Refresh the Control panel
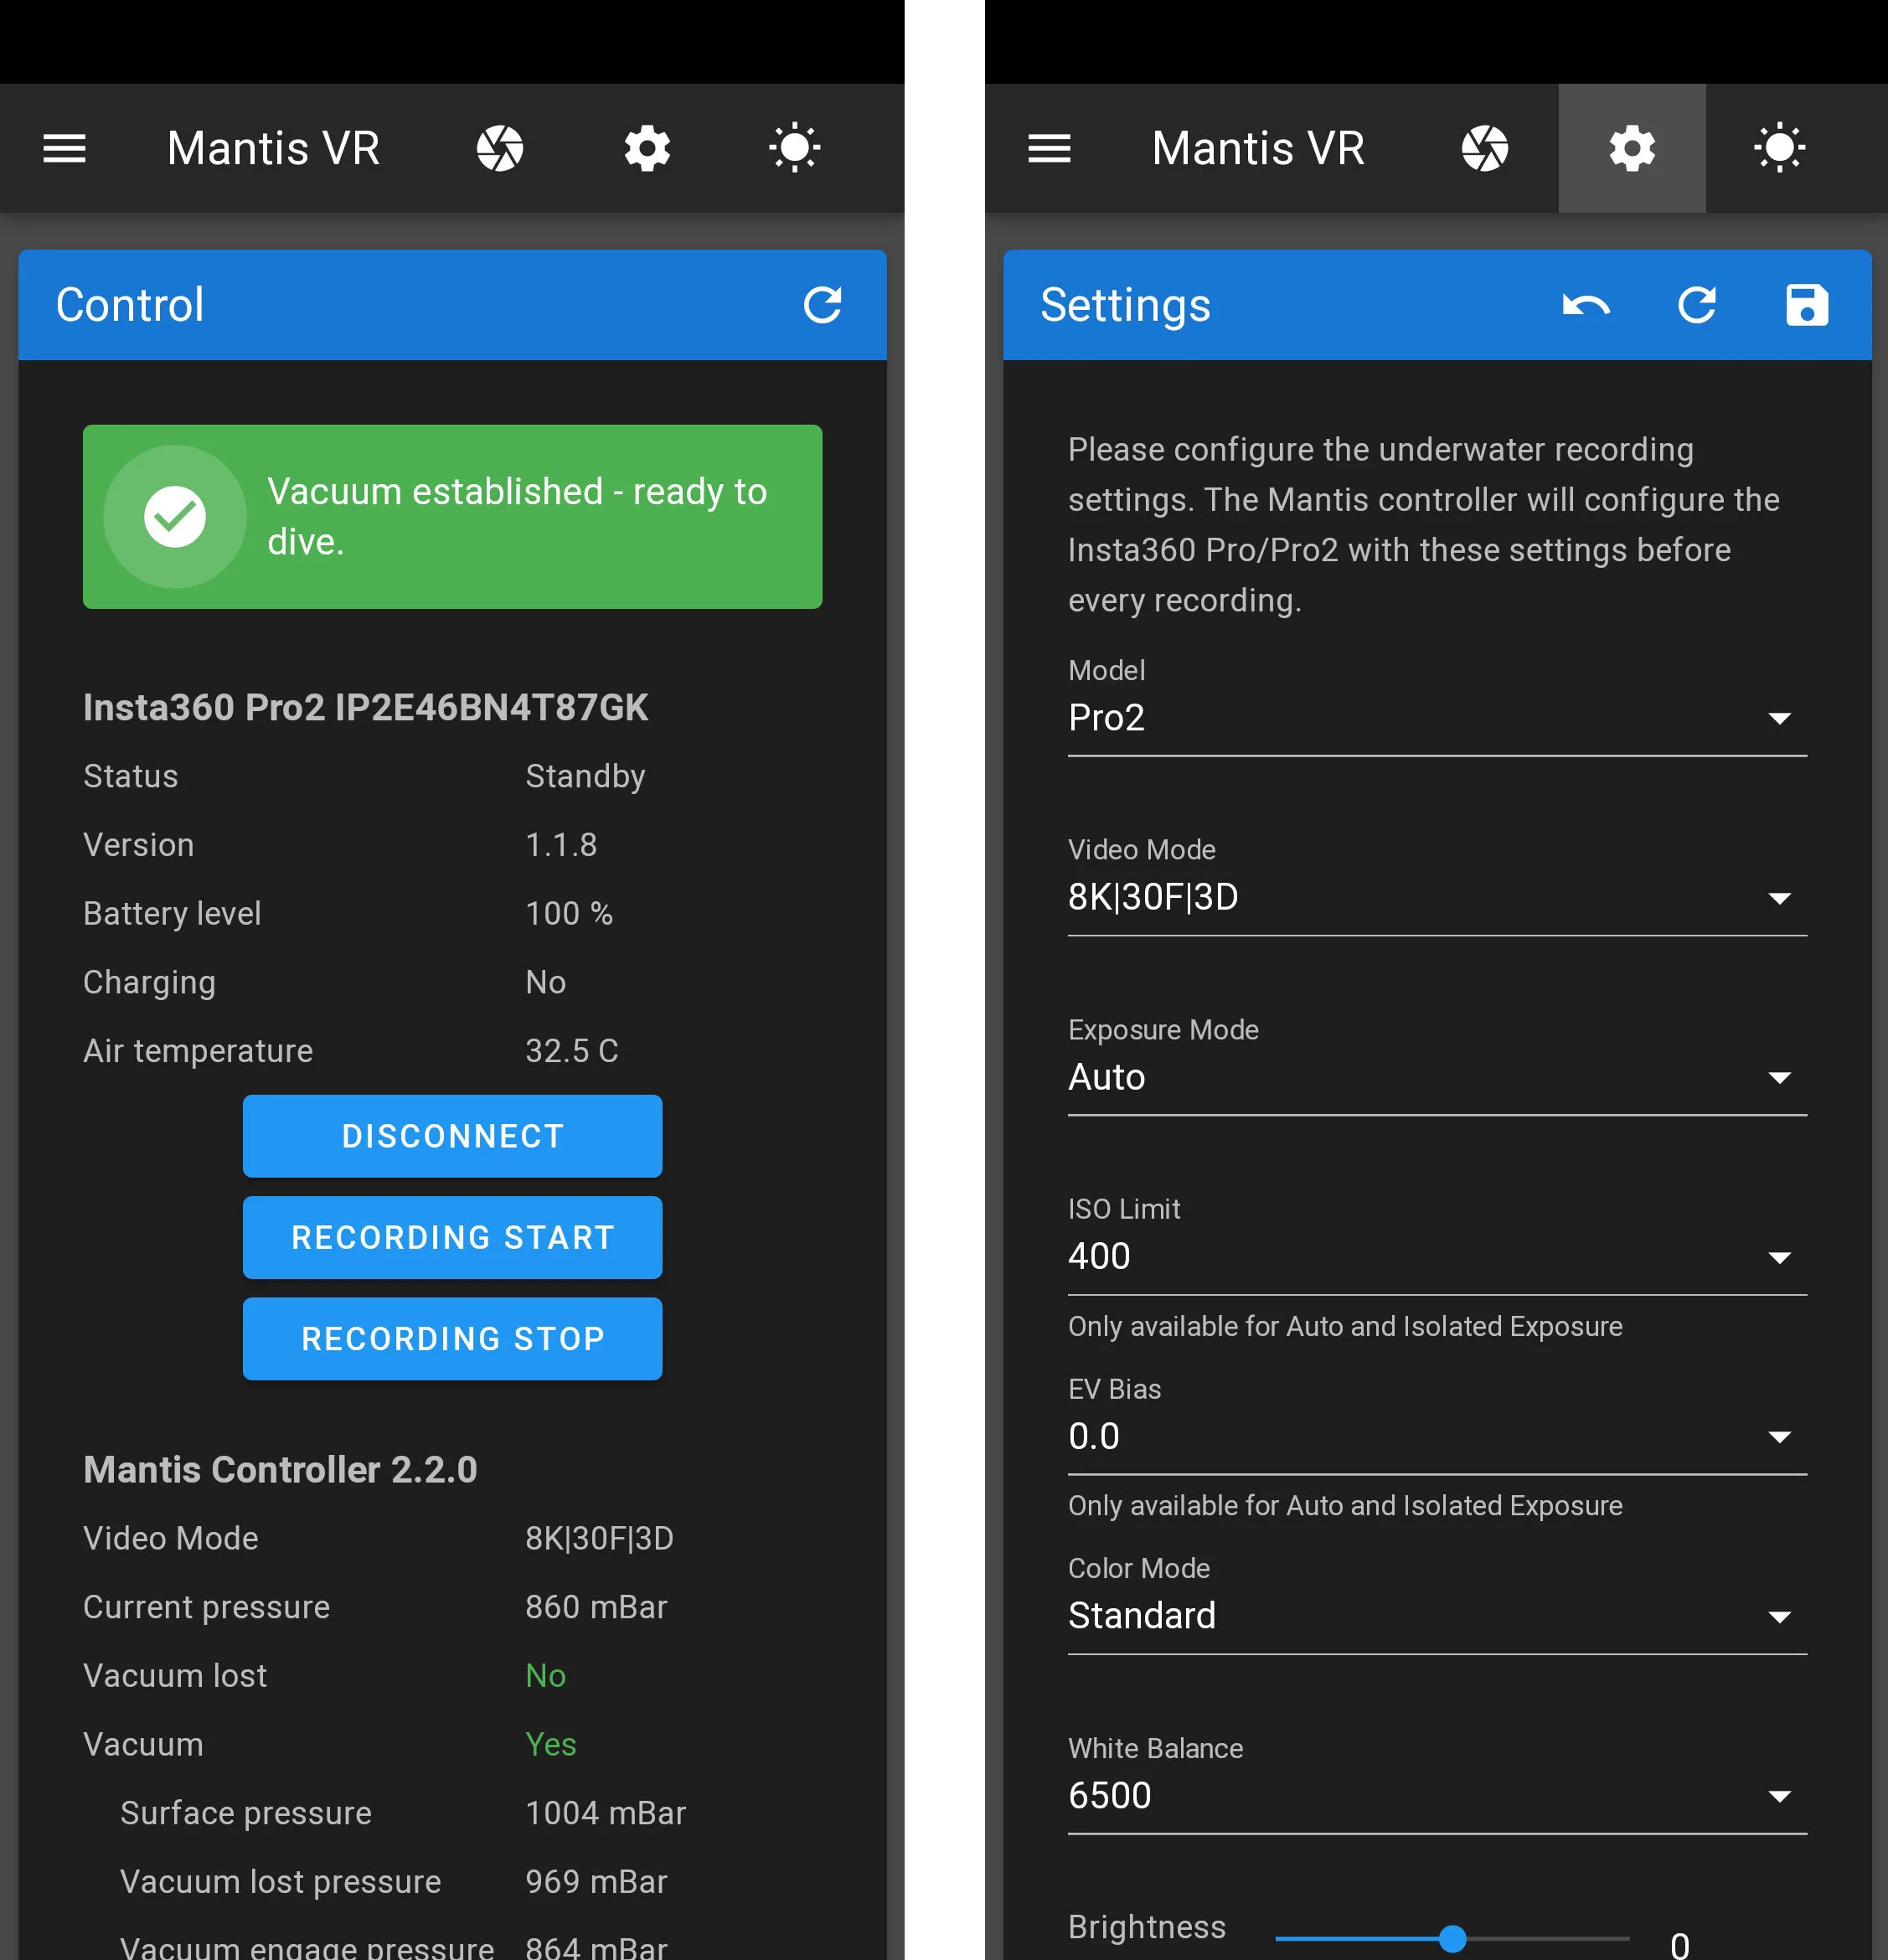 pos(822,305)
